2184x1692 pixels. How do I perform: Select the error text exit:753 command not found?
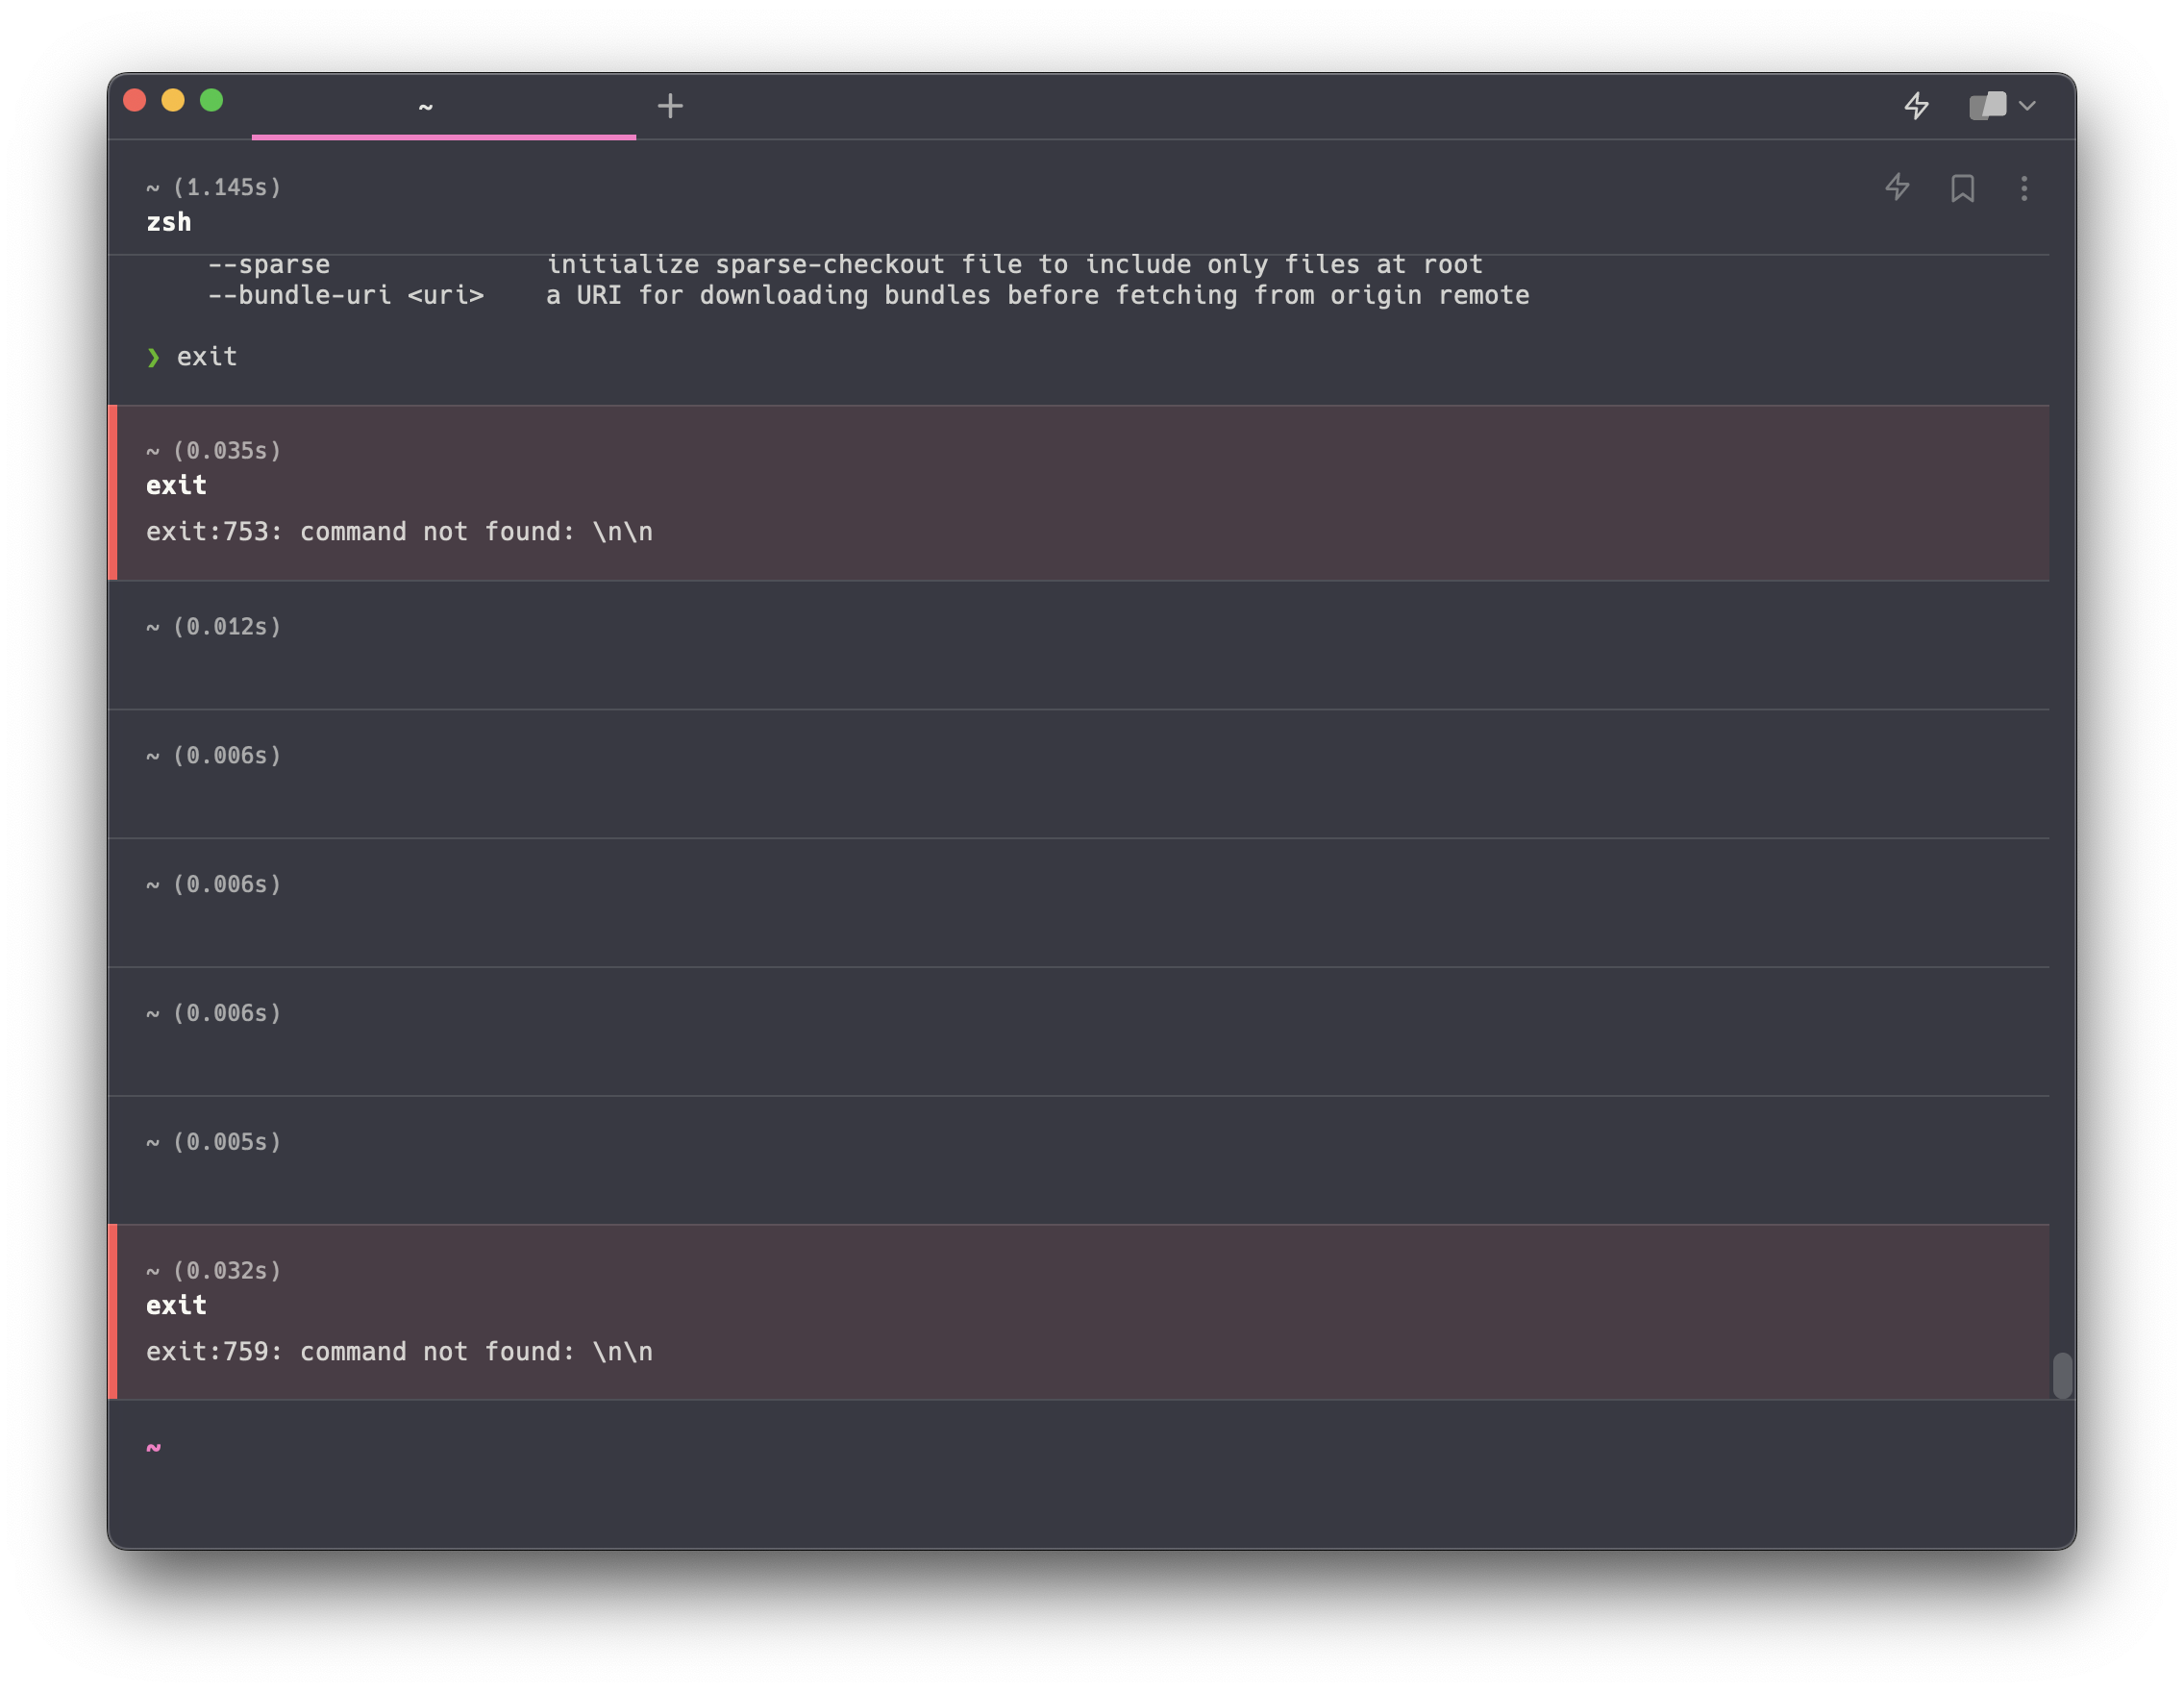[400, 531]
